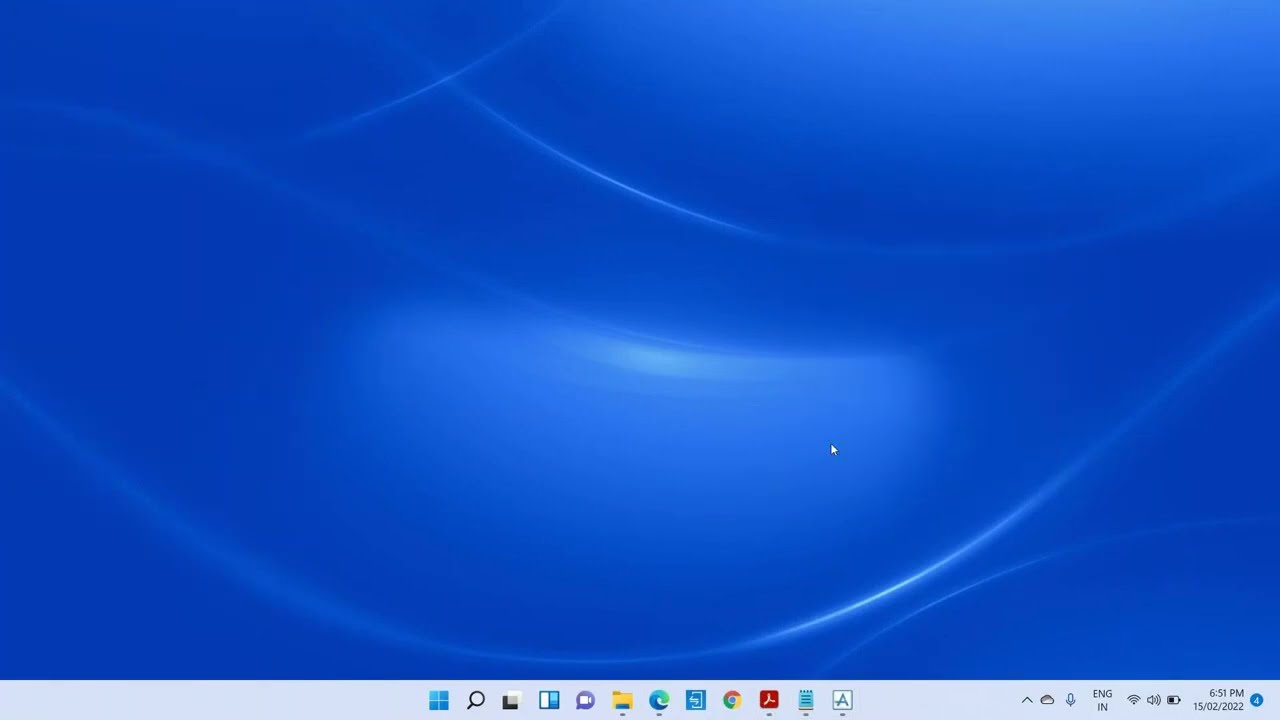Screen dimensions: 1280x720
Task: Click the volume speaker icon
Action: [x=1154, y=700]
